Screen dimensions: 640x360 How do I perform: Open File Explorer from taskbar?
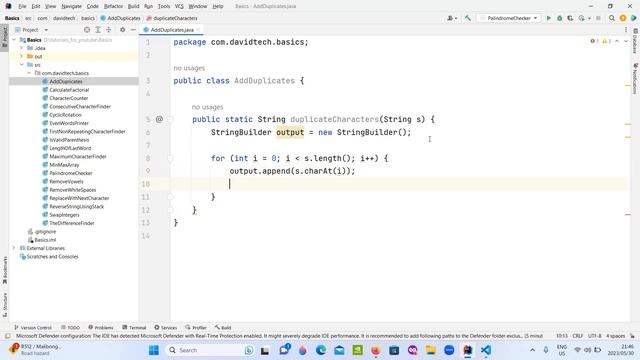(x=431, y=350)
